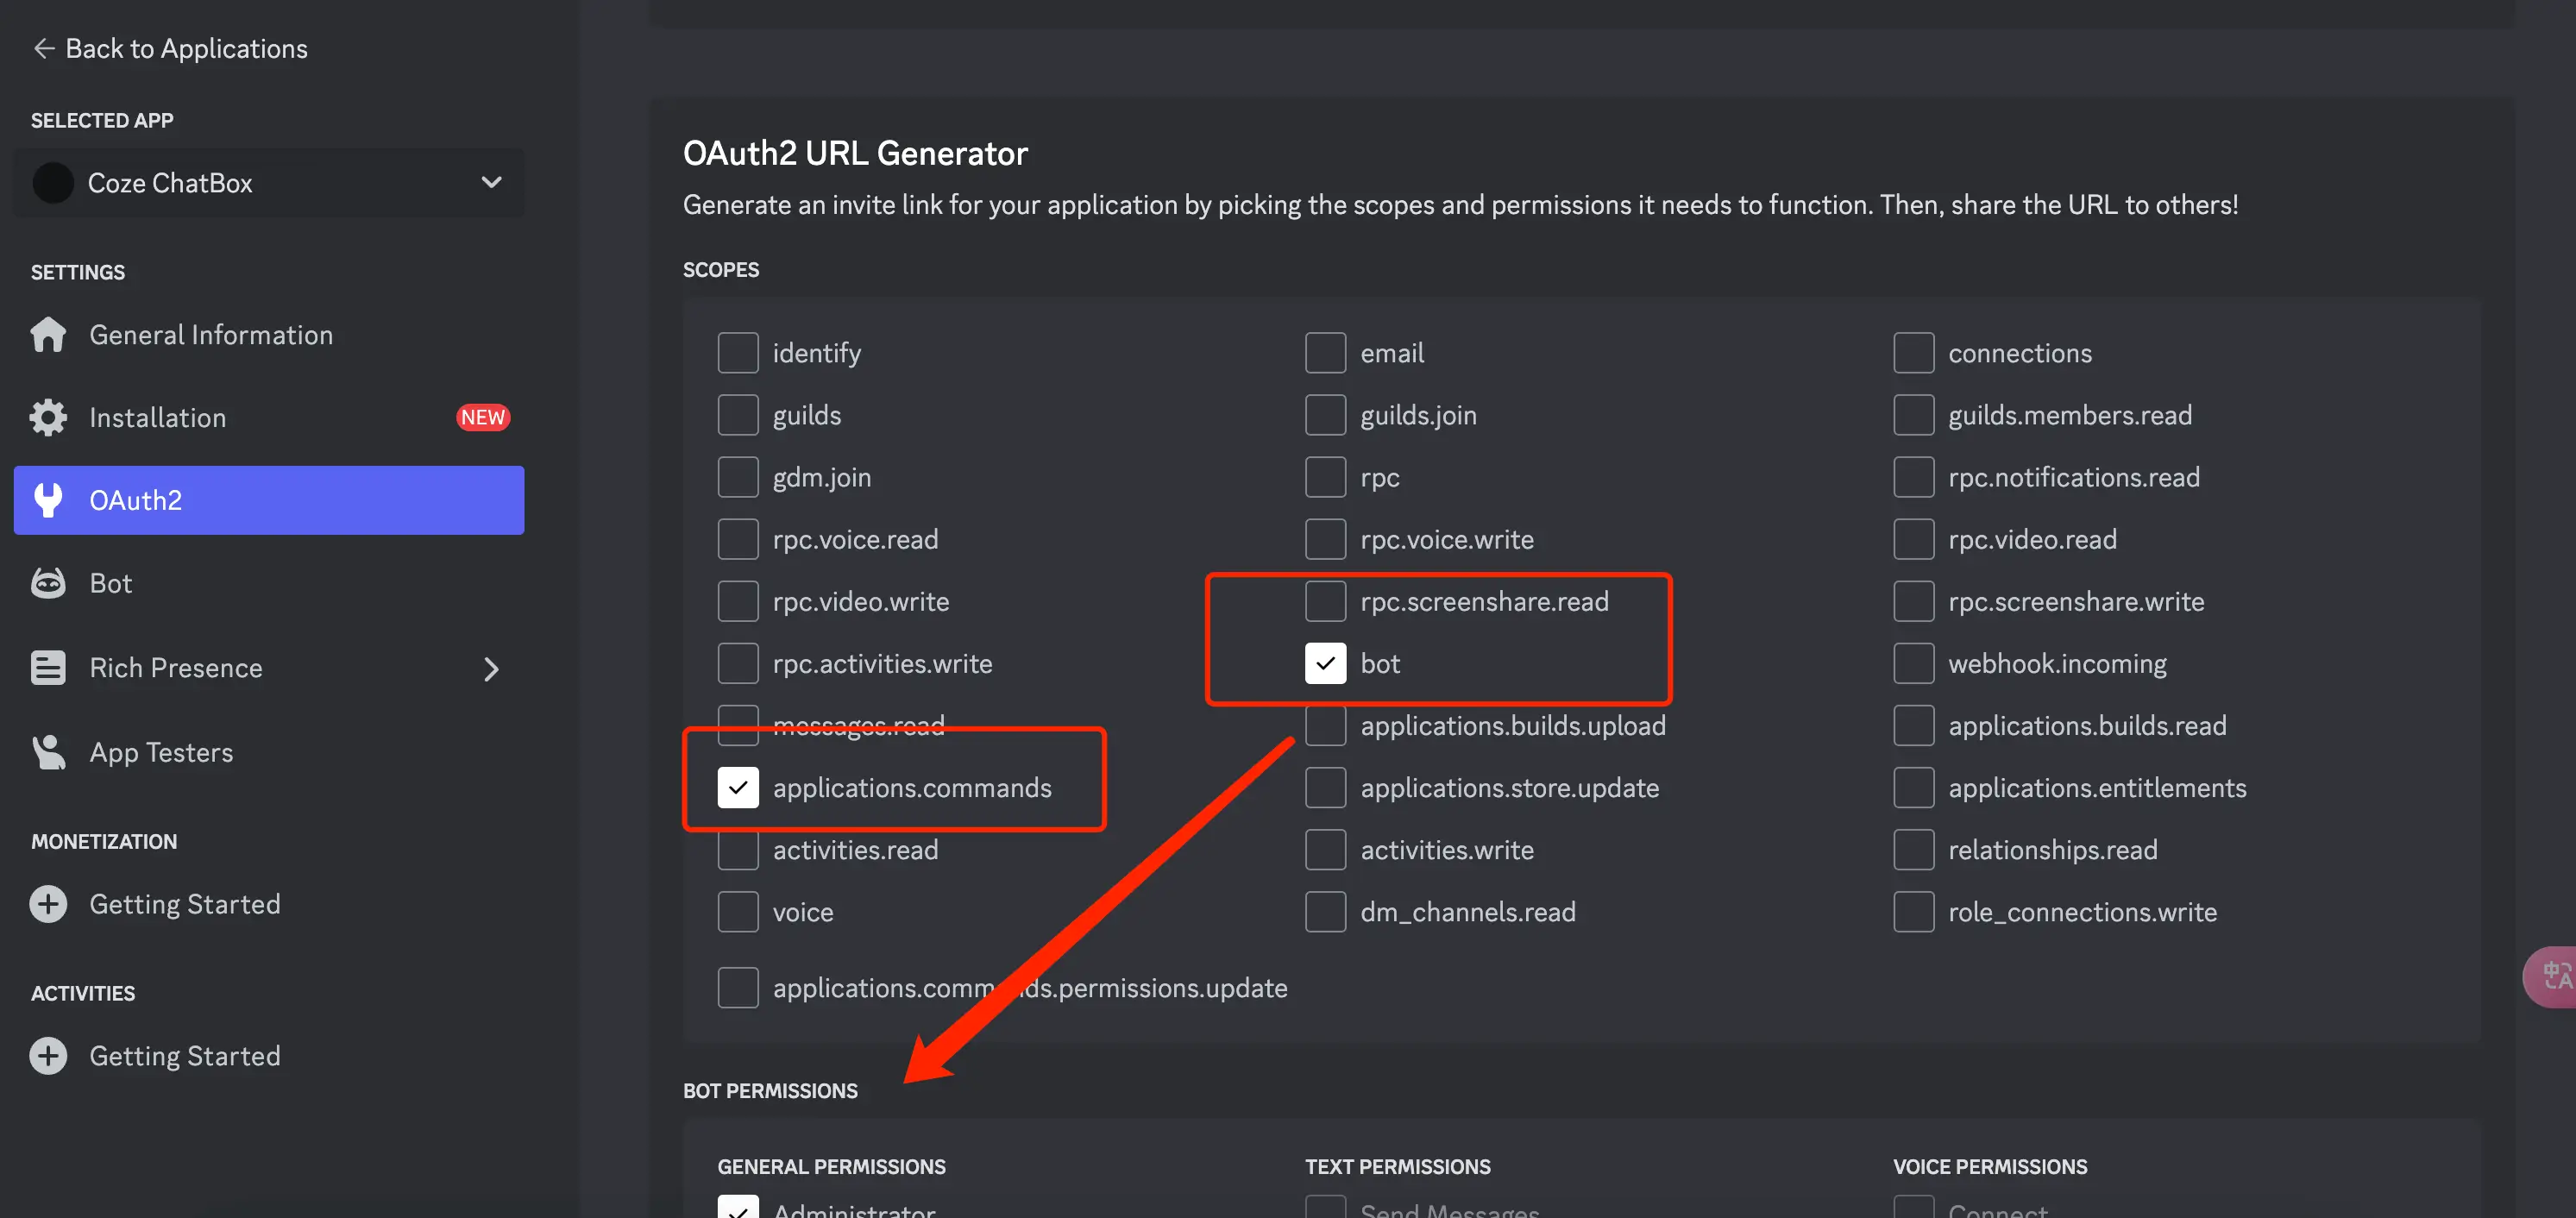Click the App Testers person icon
The height and width of the screenshot is (1218, 2576).
pos(48,752)
